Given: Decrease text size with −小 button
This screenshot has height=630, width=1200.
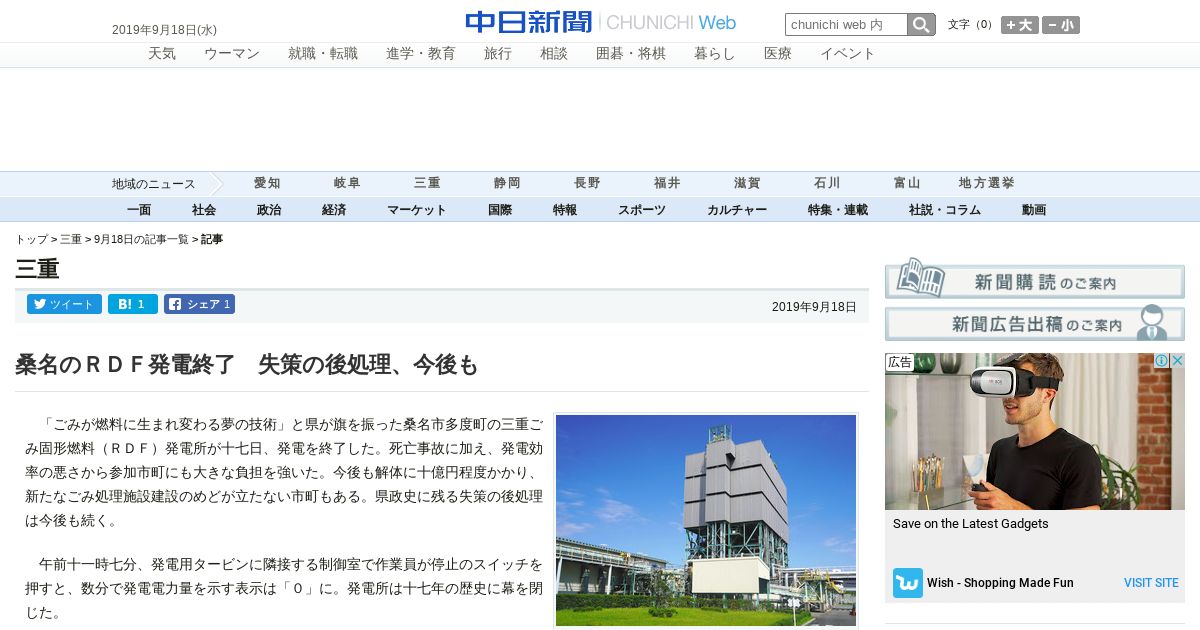Looking at the screenshot, I should [1060, 25].
